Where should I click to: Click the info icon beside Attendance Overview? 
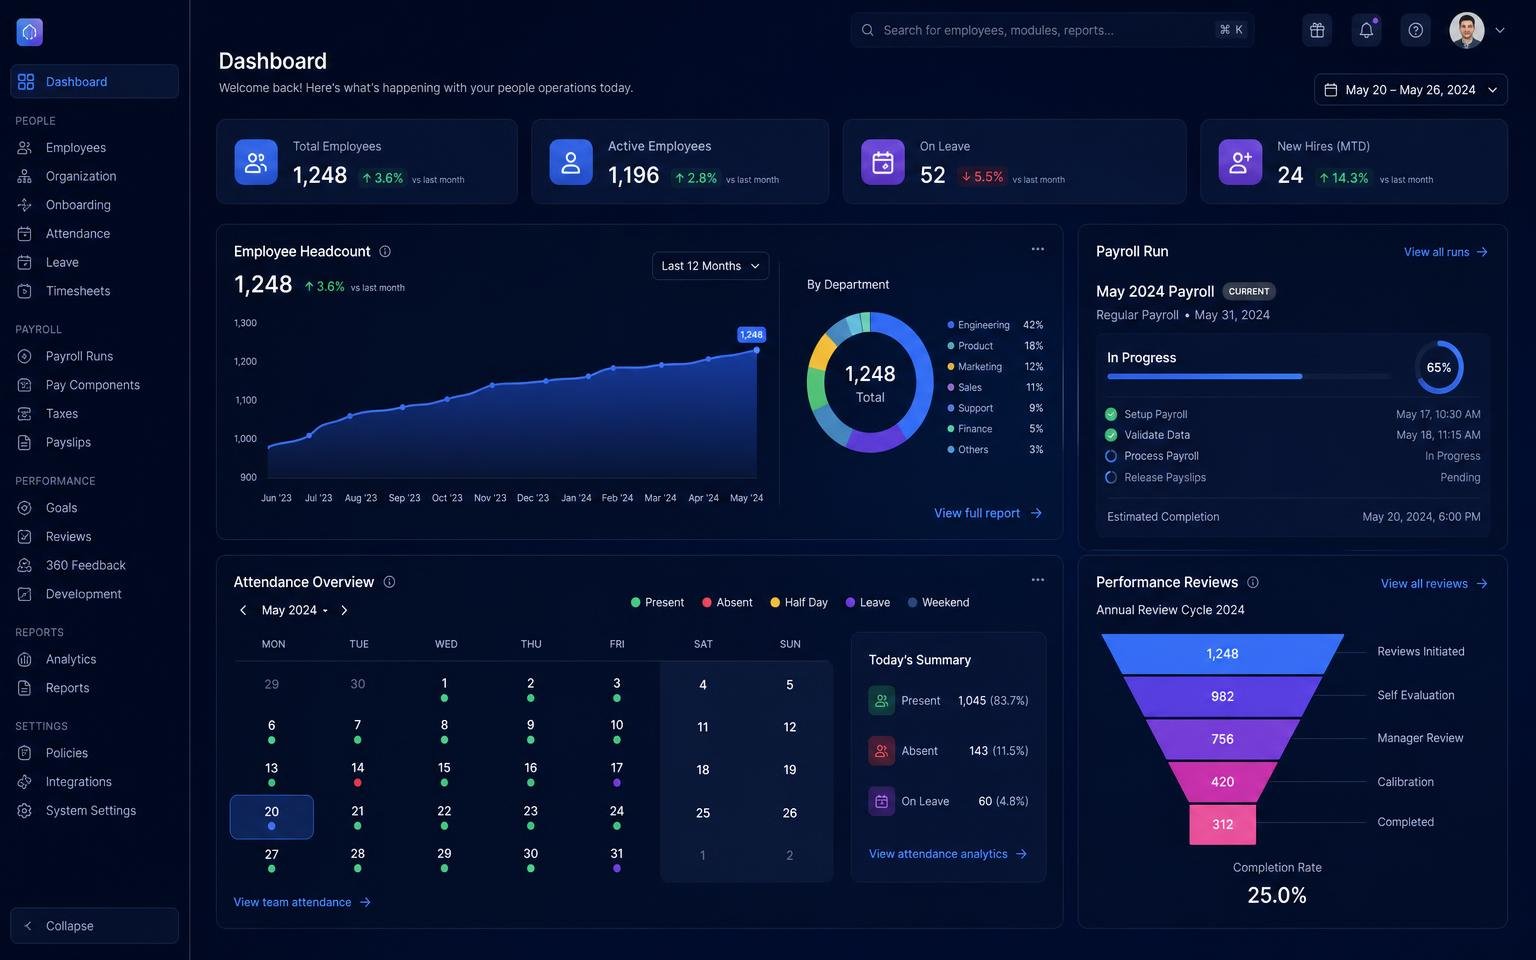click(389, 582)
